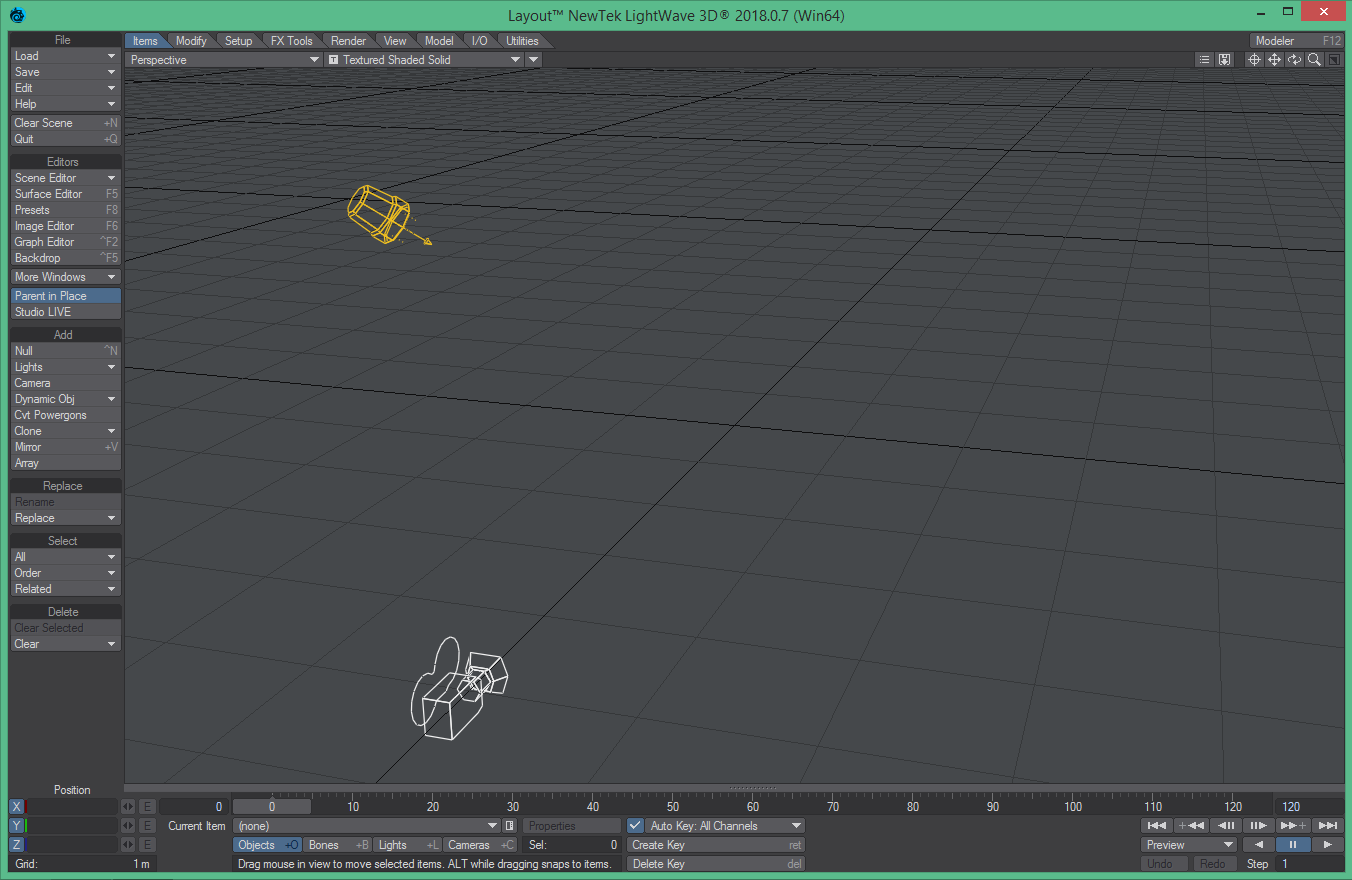Switch to the FX Tools tab
Viewport: 1352px width, 880px height.
coord(292,41)
